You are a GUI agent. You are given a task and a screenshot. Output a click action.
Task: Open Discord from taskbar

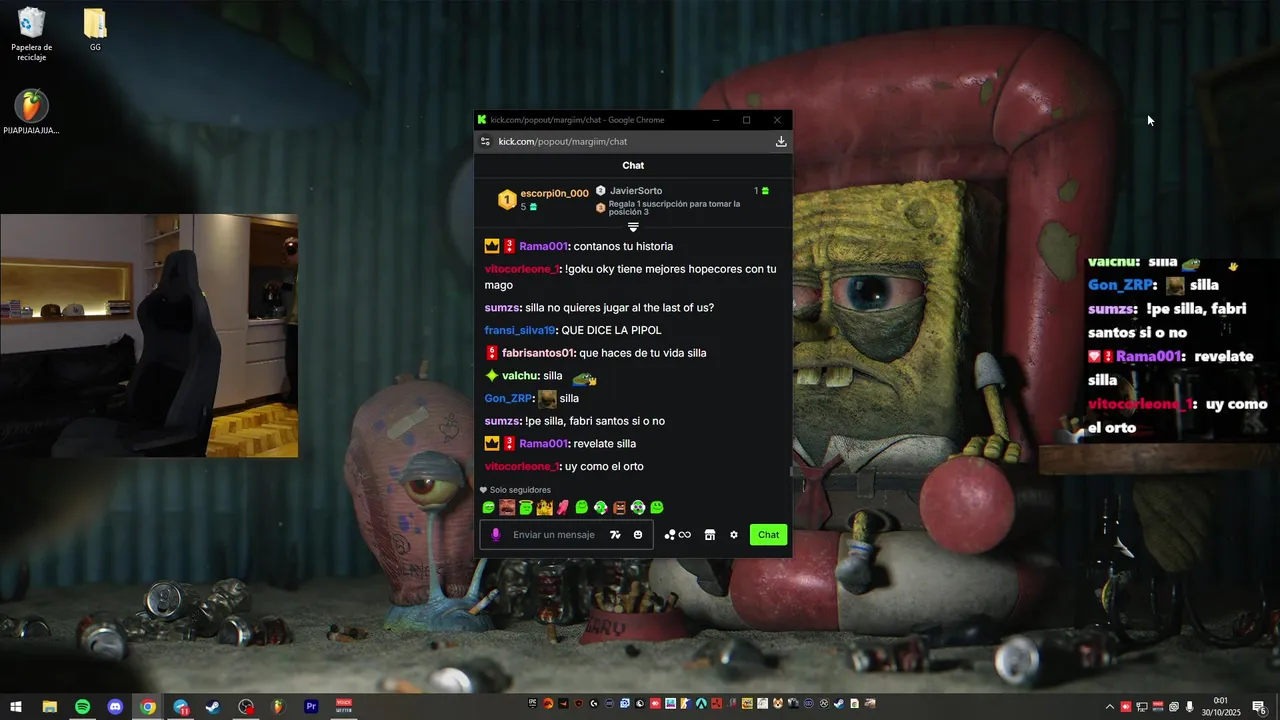[x=115, y=706]
